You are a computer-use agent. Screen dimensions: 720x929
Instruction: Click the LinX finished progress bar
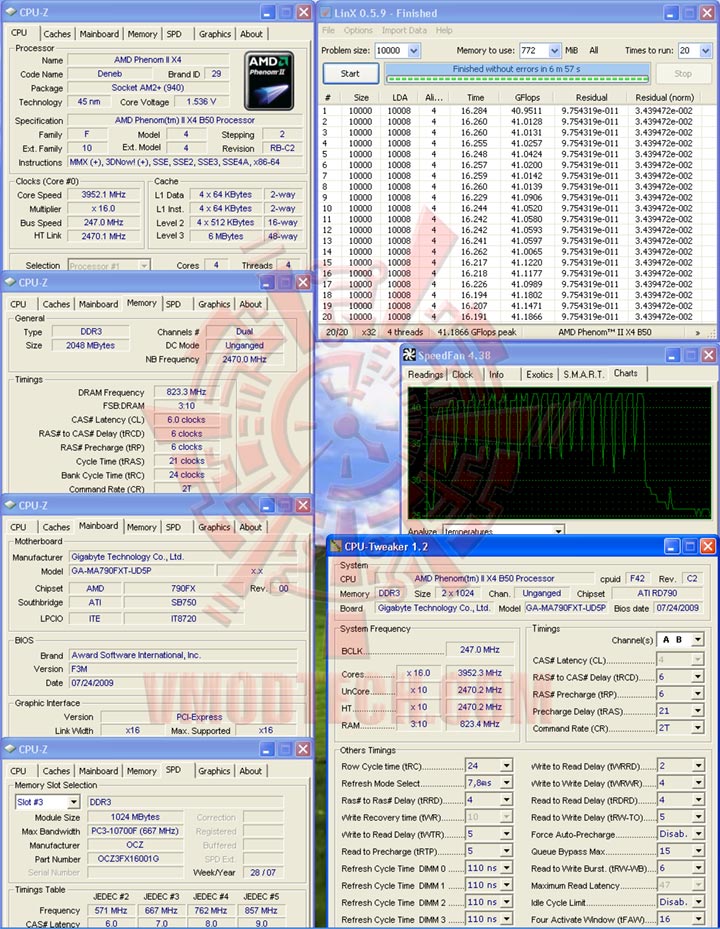517,73
